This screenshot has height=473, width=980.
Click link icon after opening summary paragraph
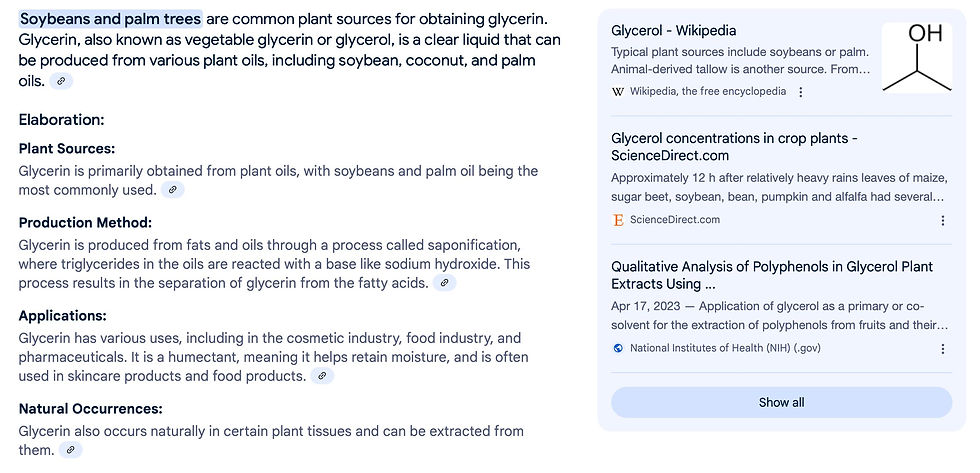point(61,81)
